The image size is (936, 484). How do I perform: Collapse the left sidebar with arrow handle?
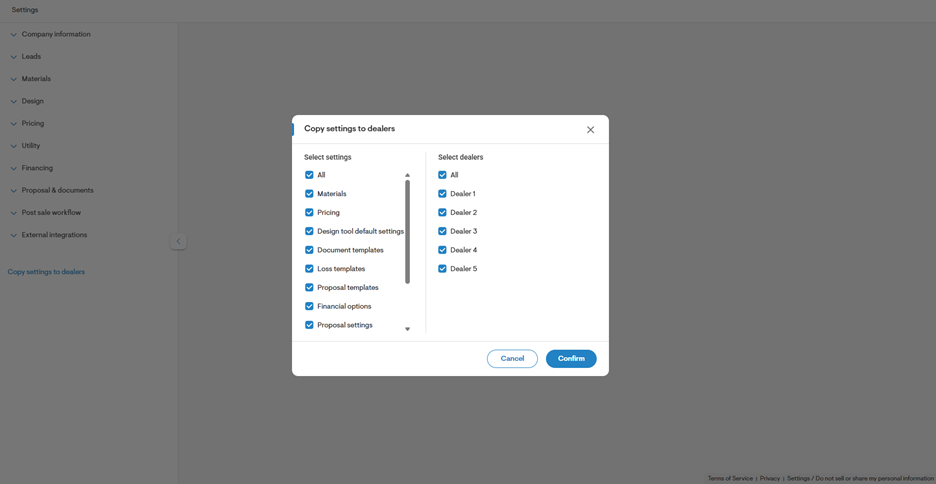tap(178, 241)
